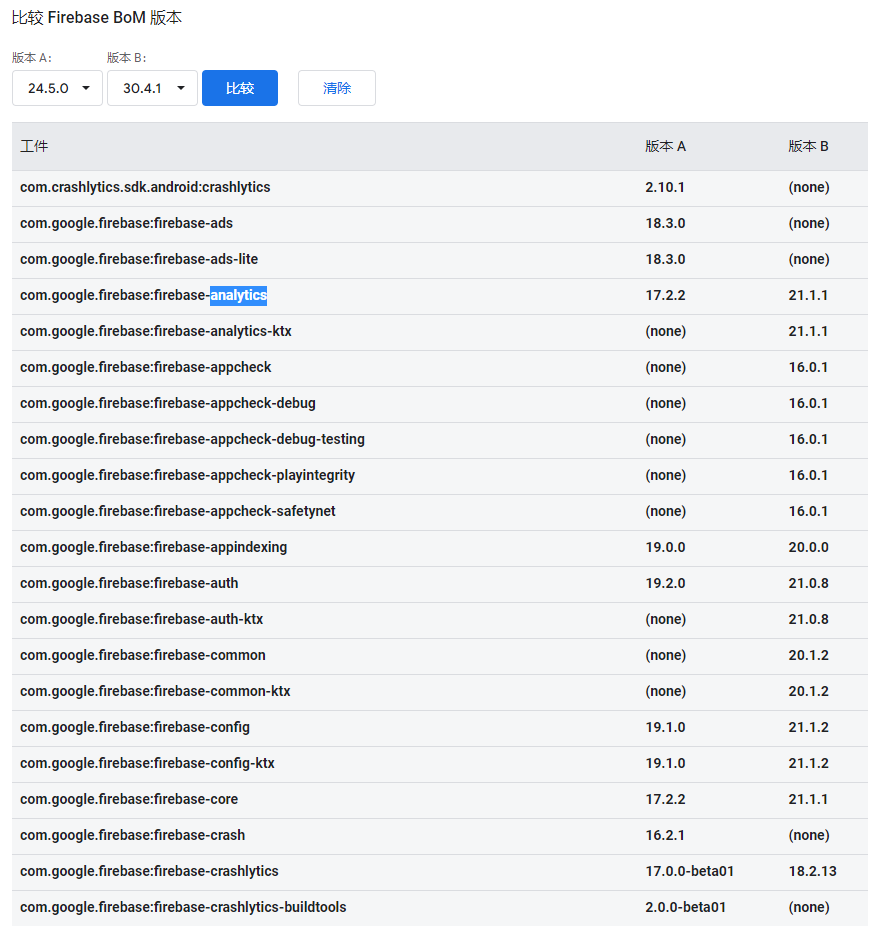Click the firebase-crash artifact name
Viewport: 882px width, 926px height.
pos(132,836)
